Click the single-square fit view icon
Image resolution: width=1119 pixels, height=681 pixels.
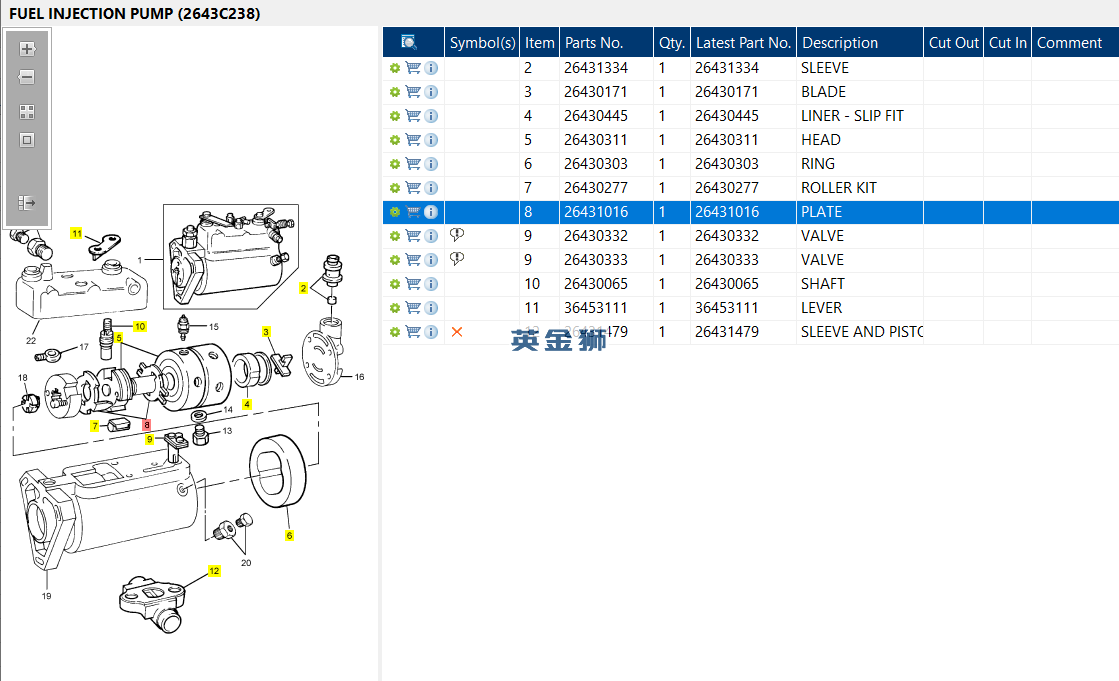click(27, 140)
